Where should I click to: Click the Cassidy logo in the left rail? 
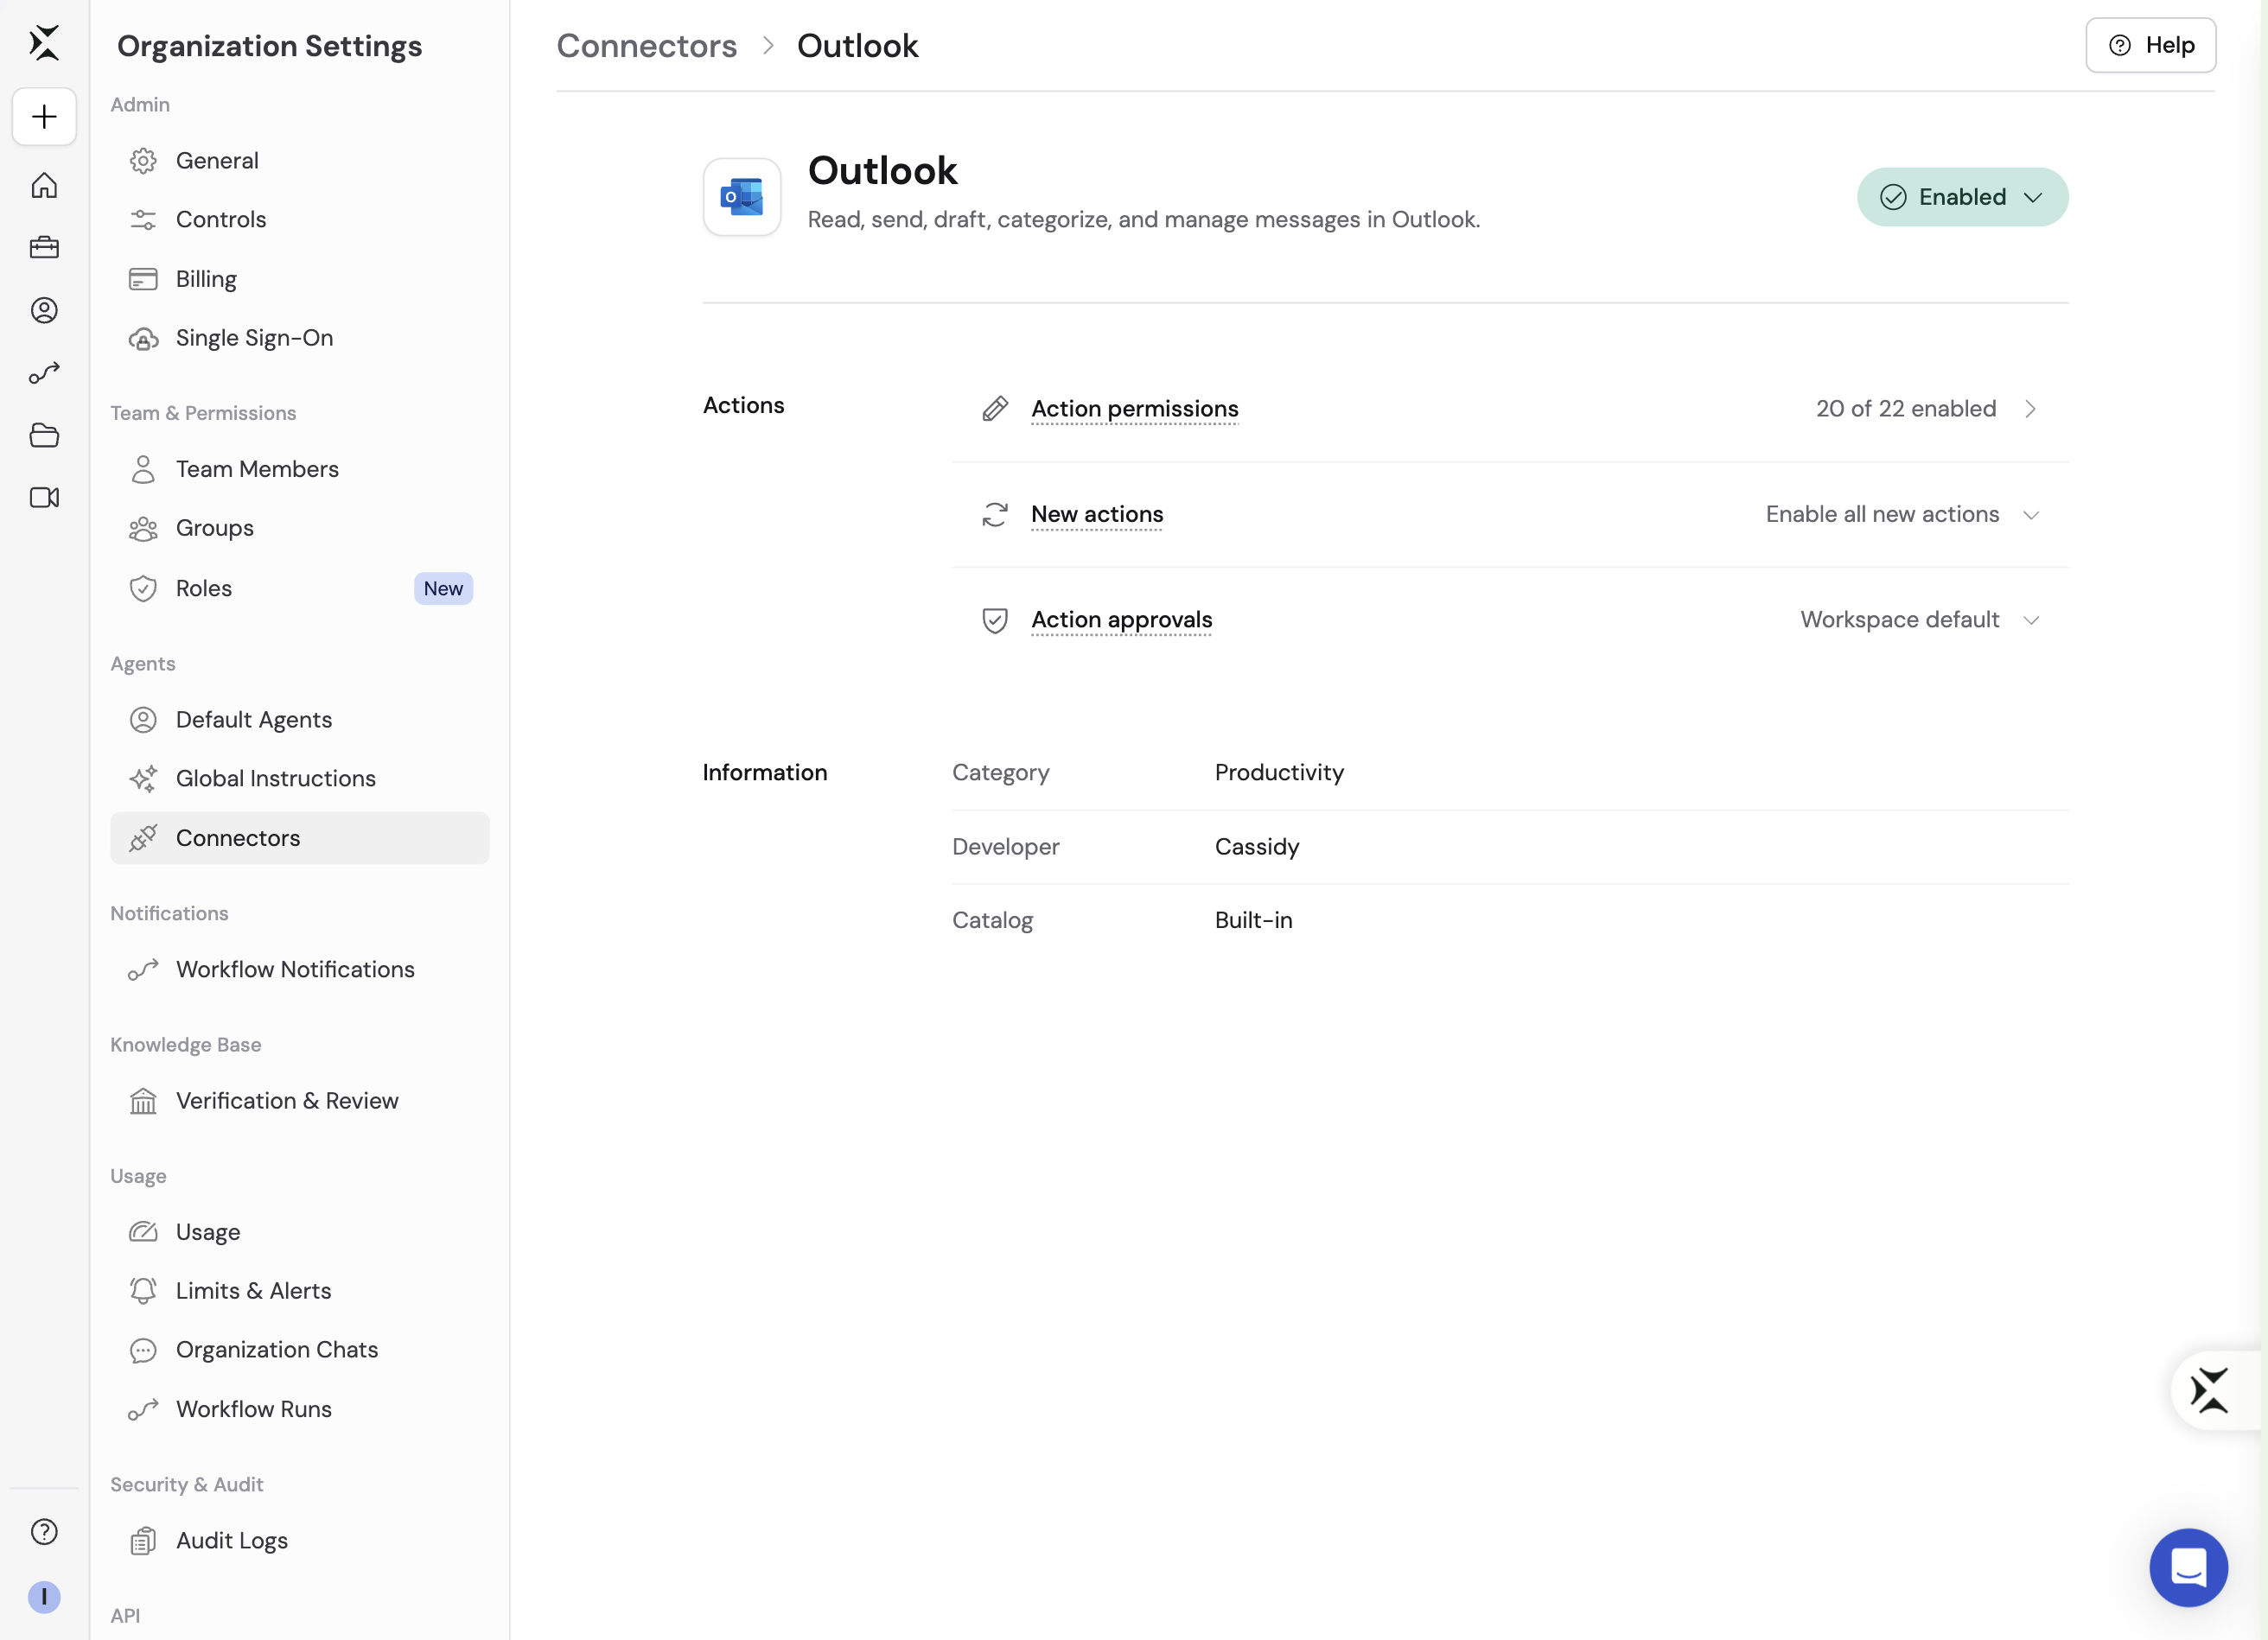[44, 43]
